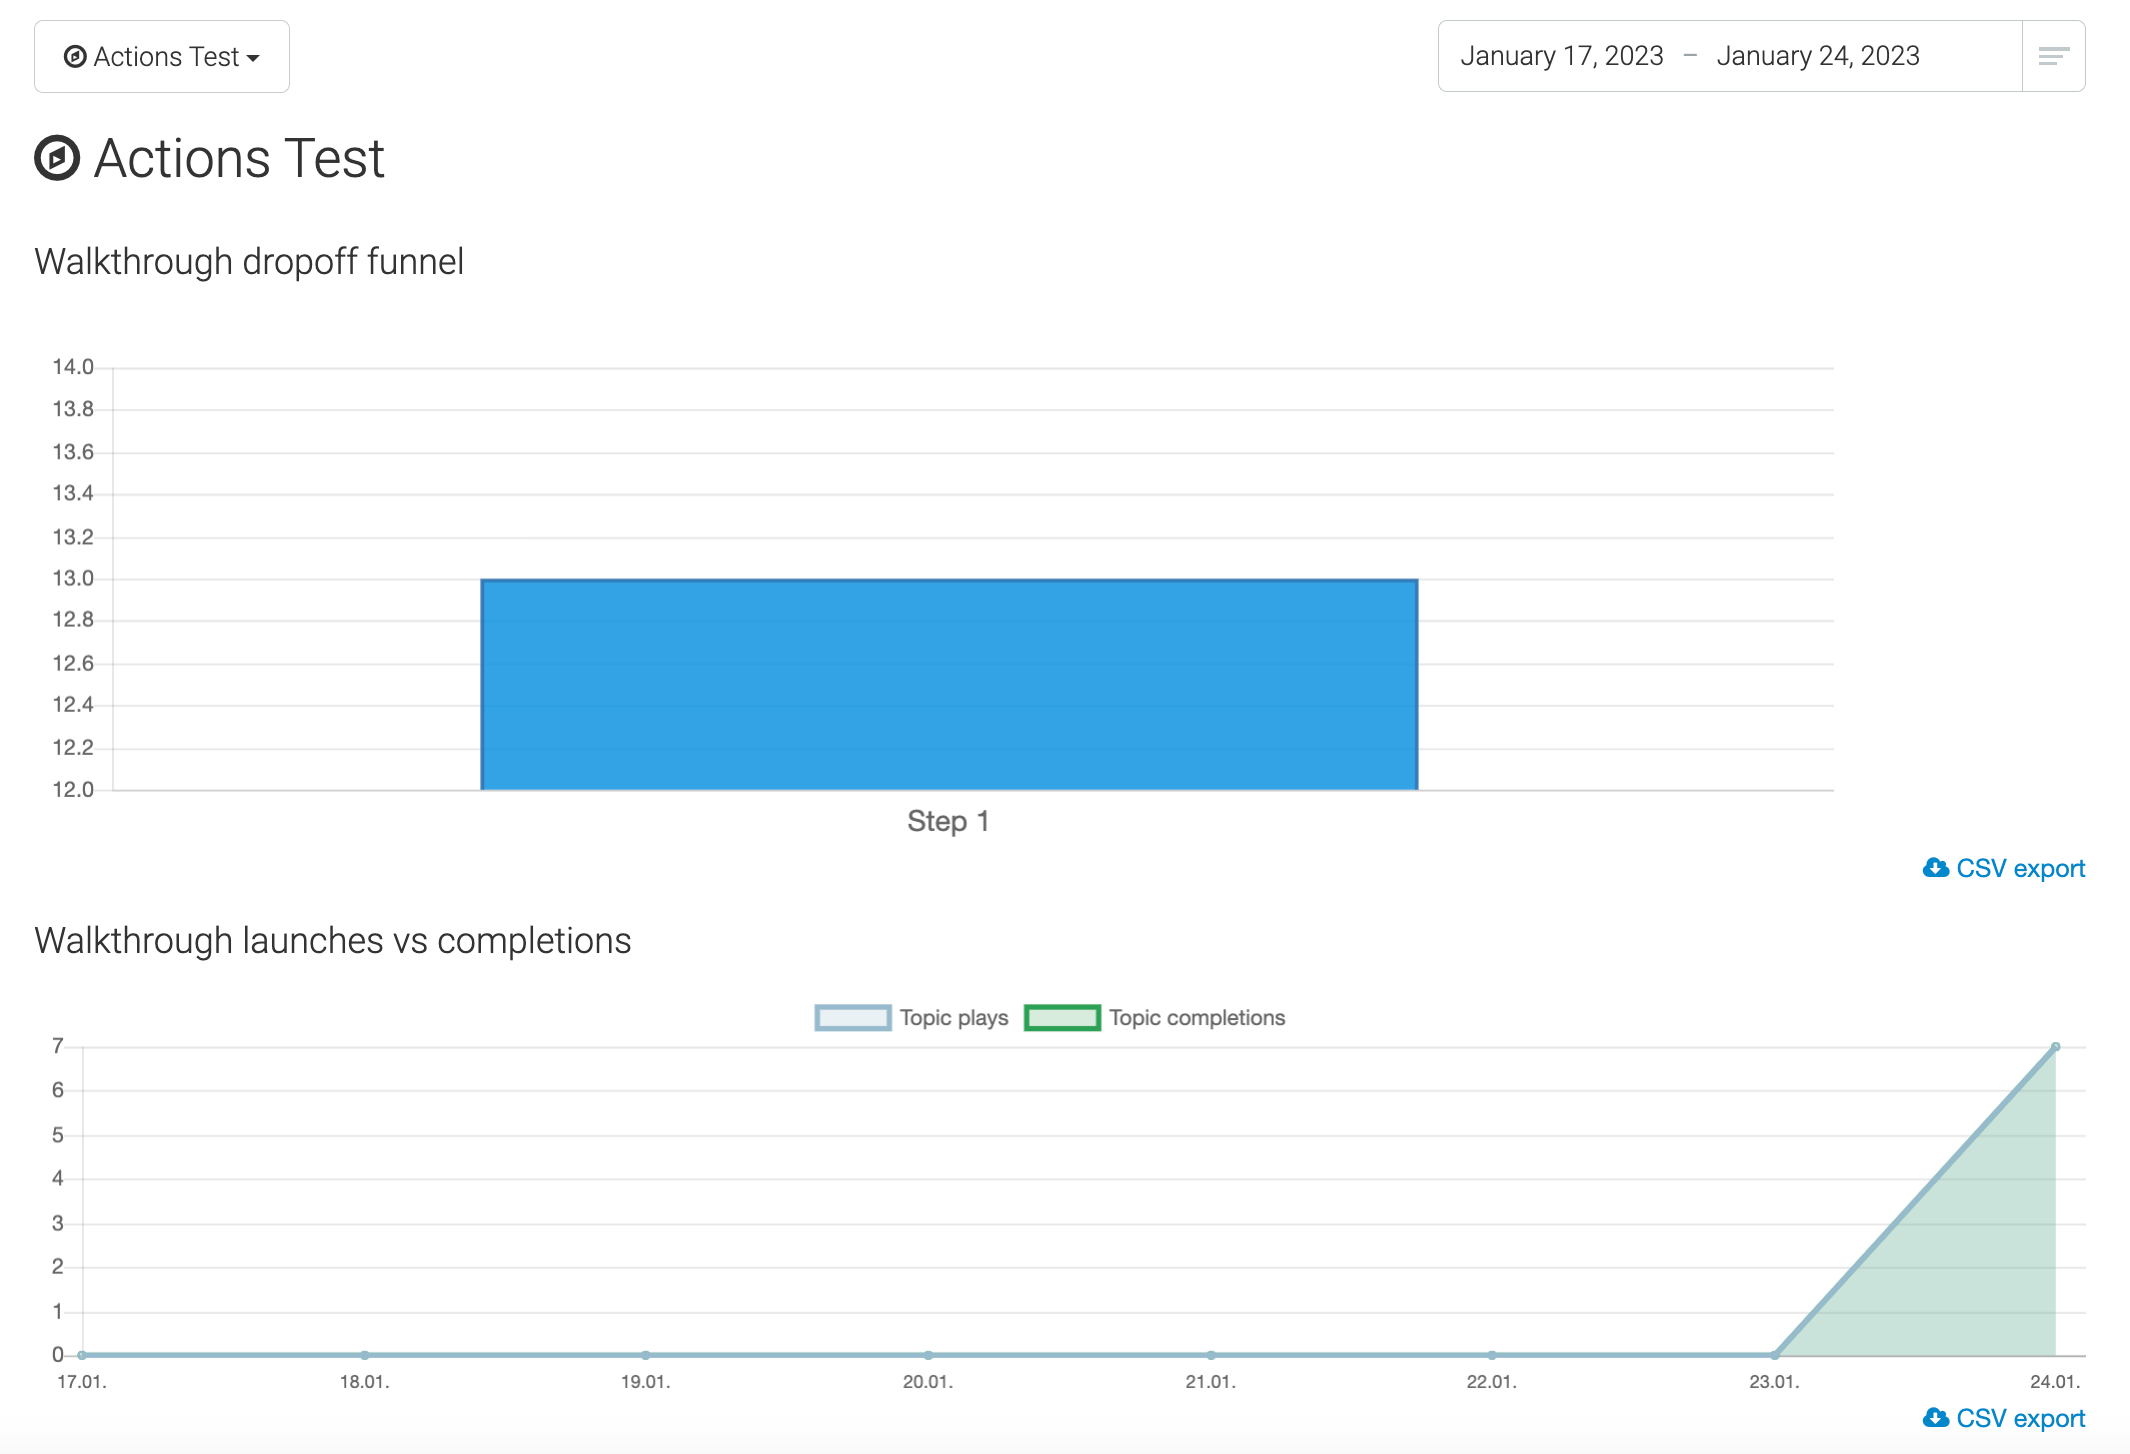Click the dropdown caret next to Actions Test

pyautogui.click(x=253, y=58)
